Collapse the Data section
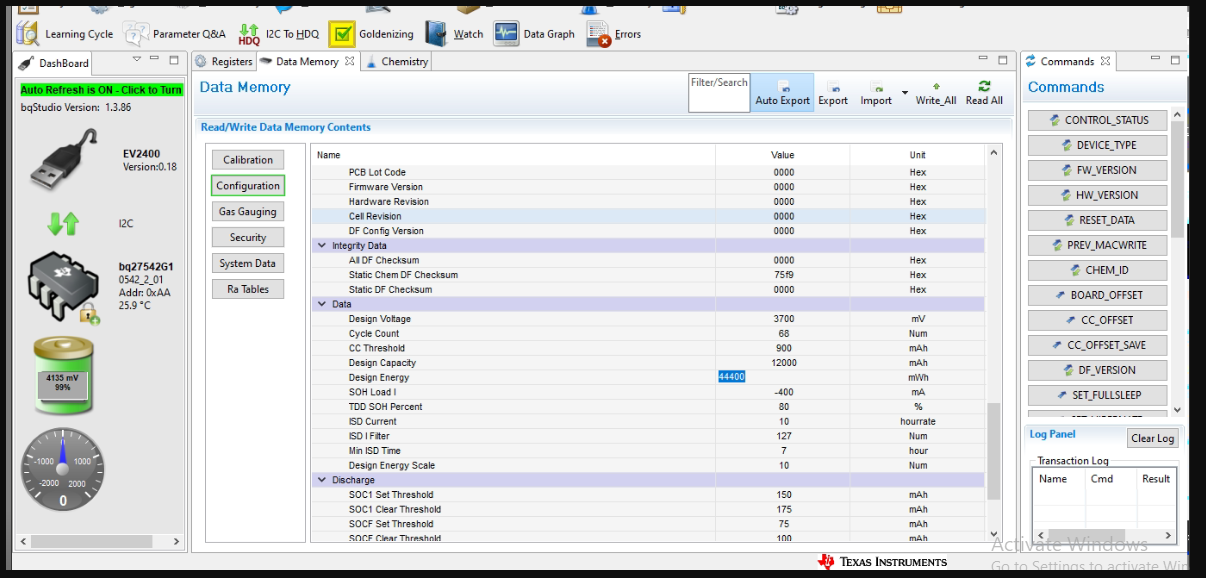 pos(322,304)
